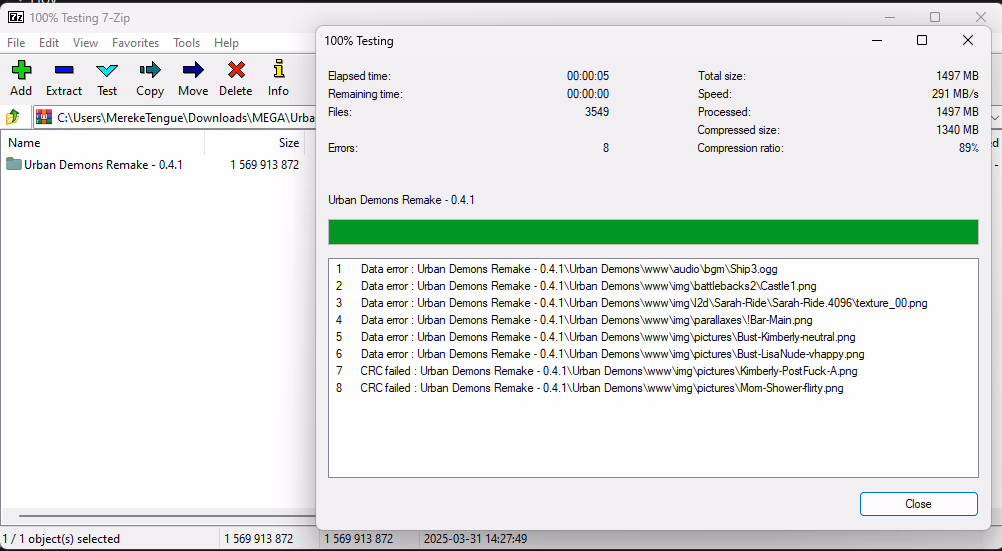This screenshot has width=1002, height=551.
Task: Open the Help menu
Action: (226, 43)
